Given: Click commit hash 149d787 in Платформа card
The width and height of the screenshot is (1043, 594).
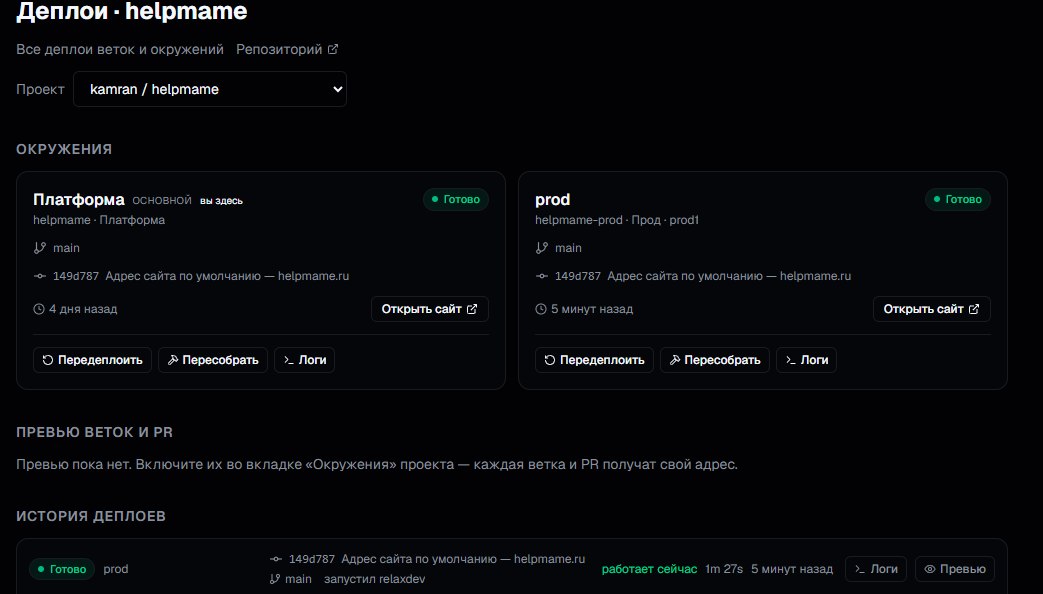Looking at the screenshot, I should pos(76,276).
